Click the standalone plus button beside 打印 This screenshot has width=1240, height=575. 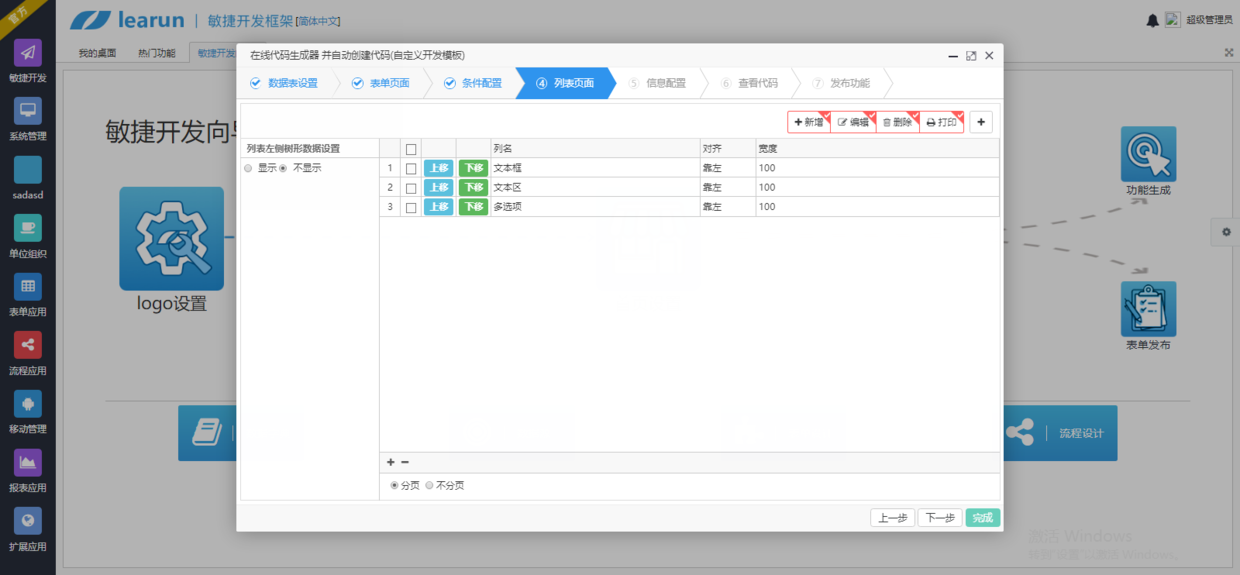(981, 122)
